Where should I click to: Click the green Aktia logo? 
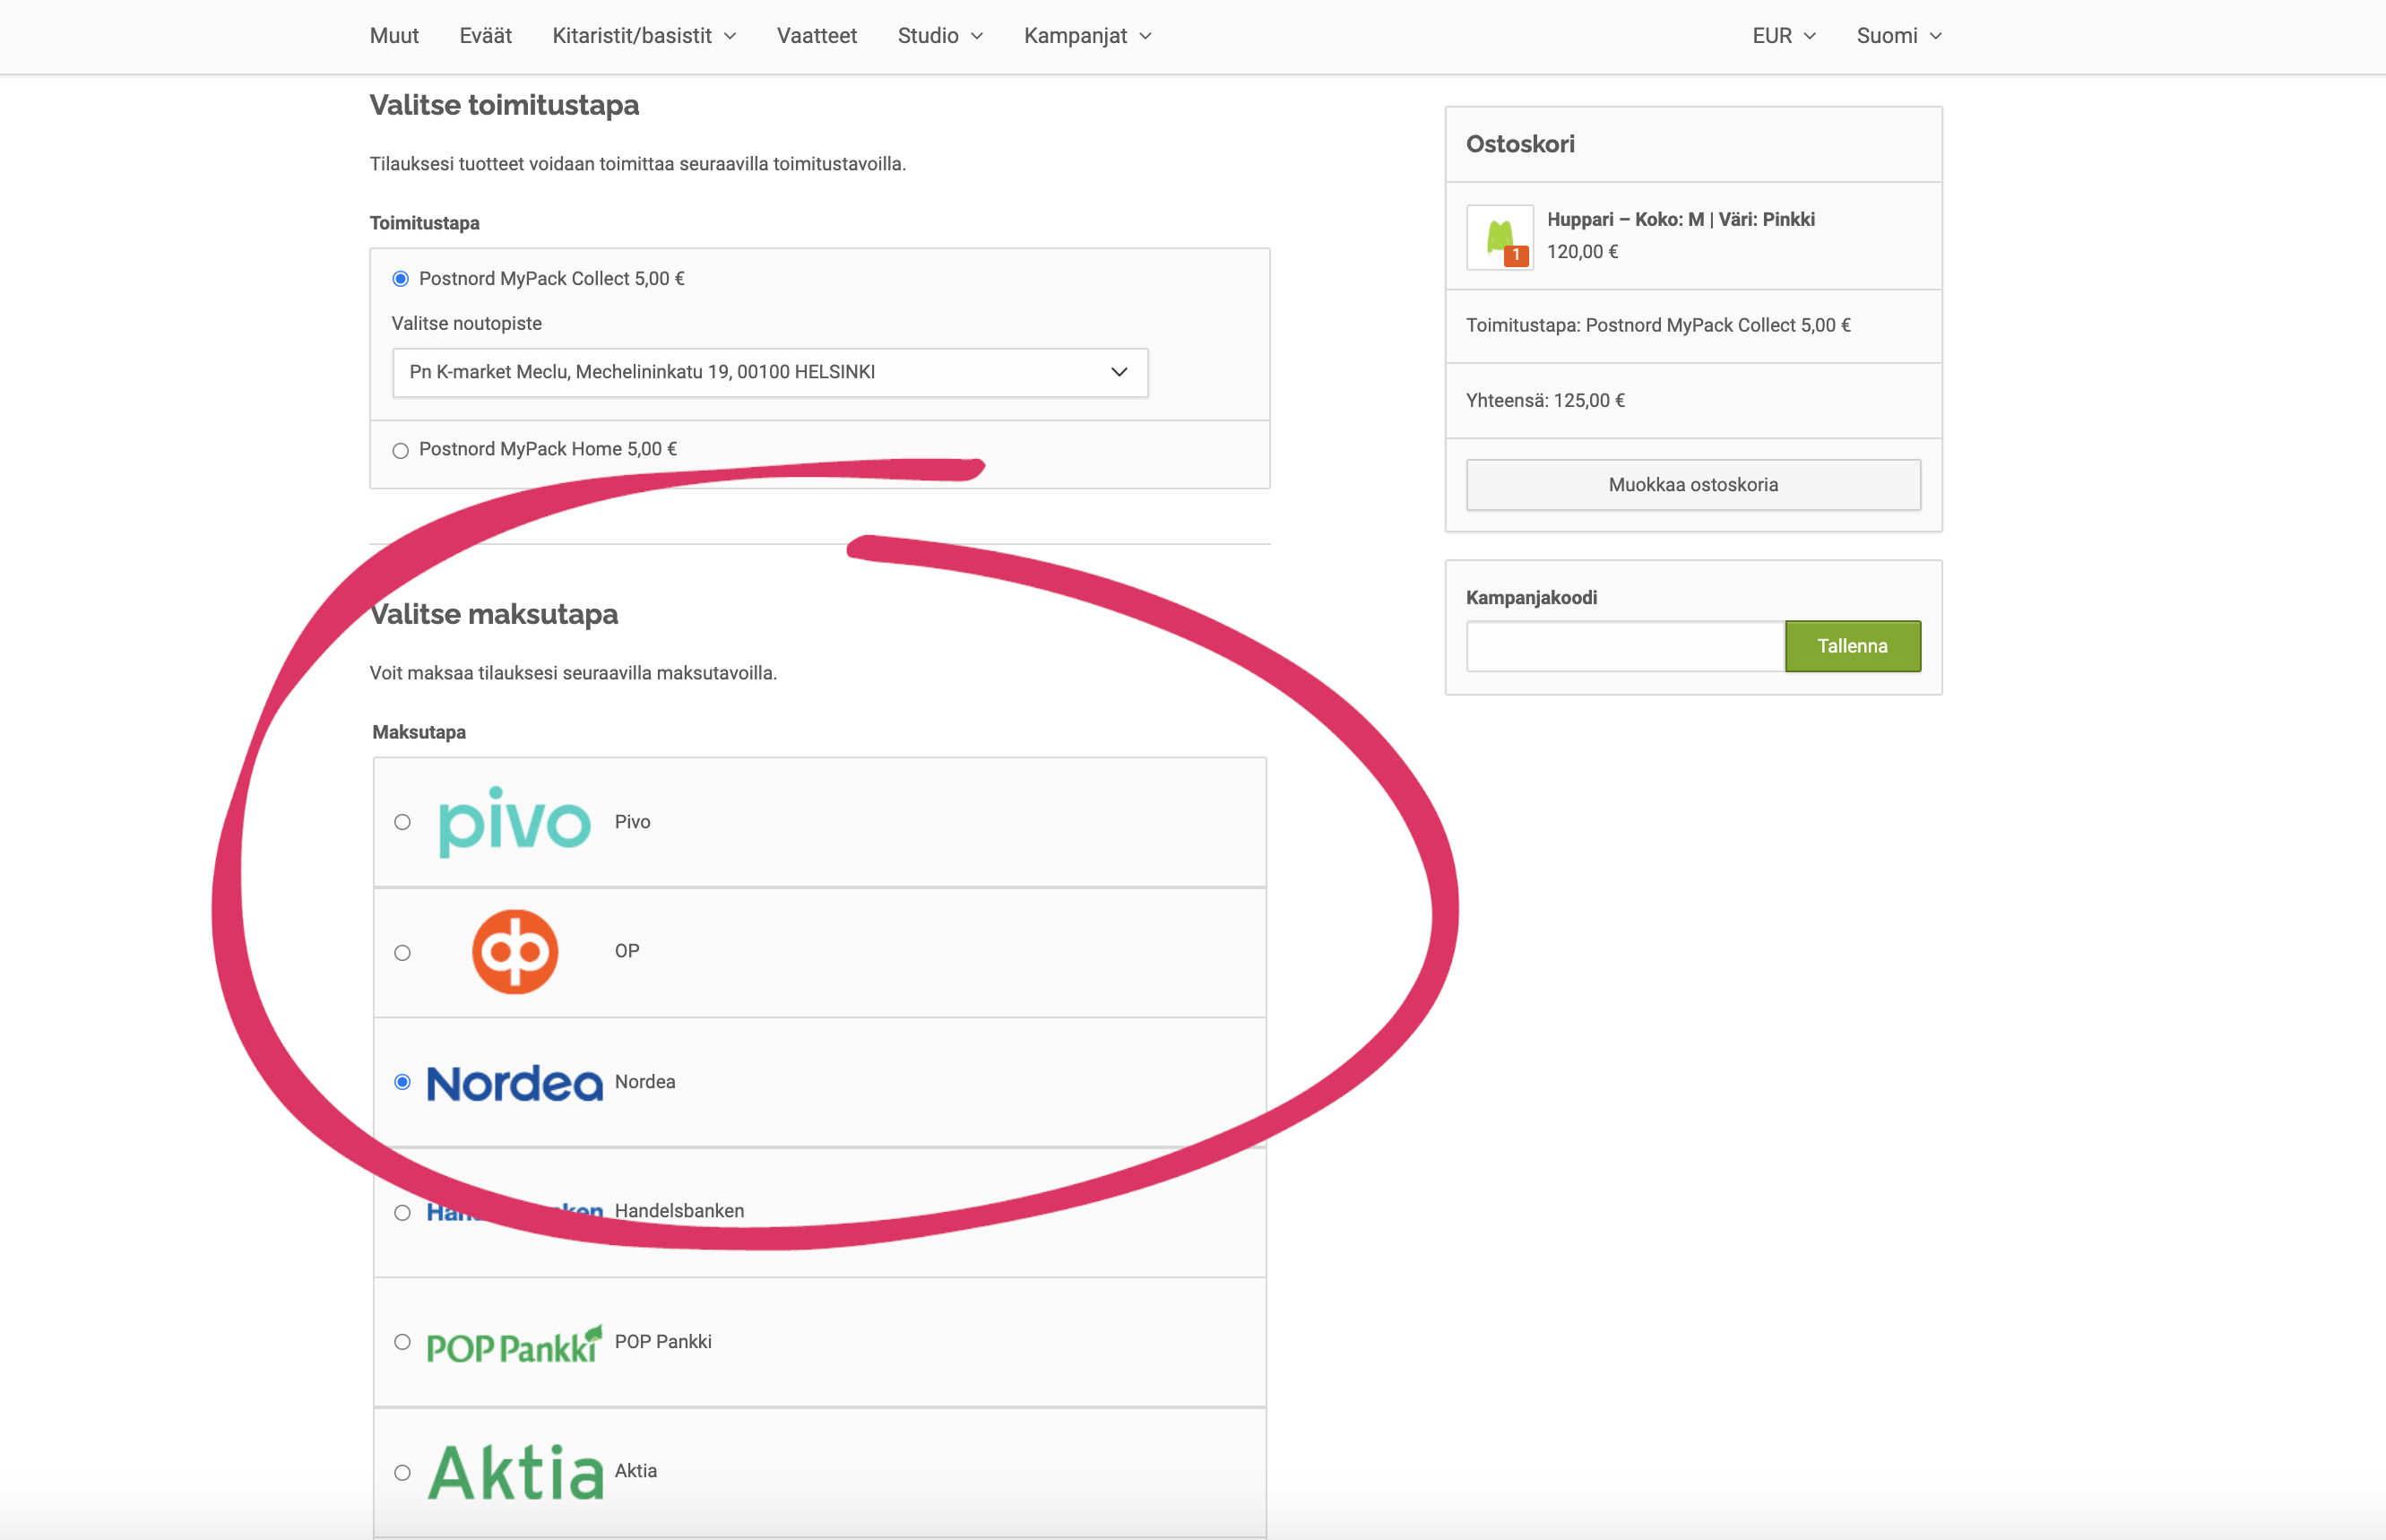tap(514, 1471)
